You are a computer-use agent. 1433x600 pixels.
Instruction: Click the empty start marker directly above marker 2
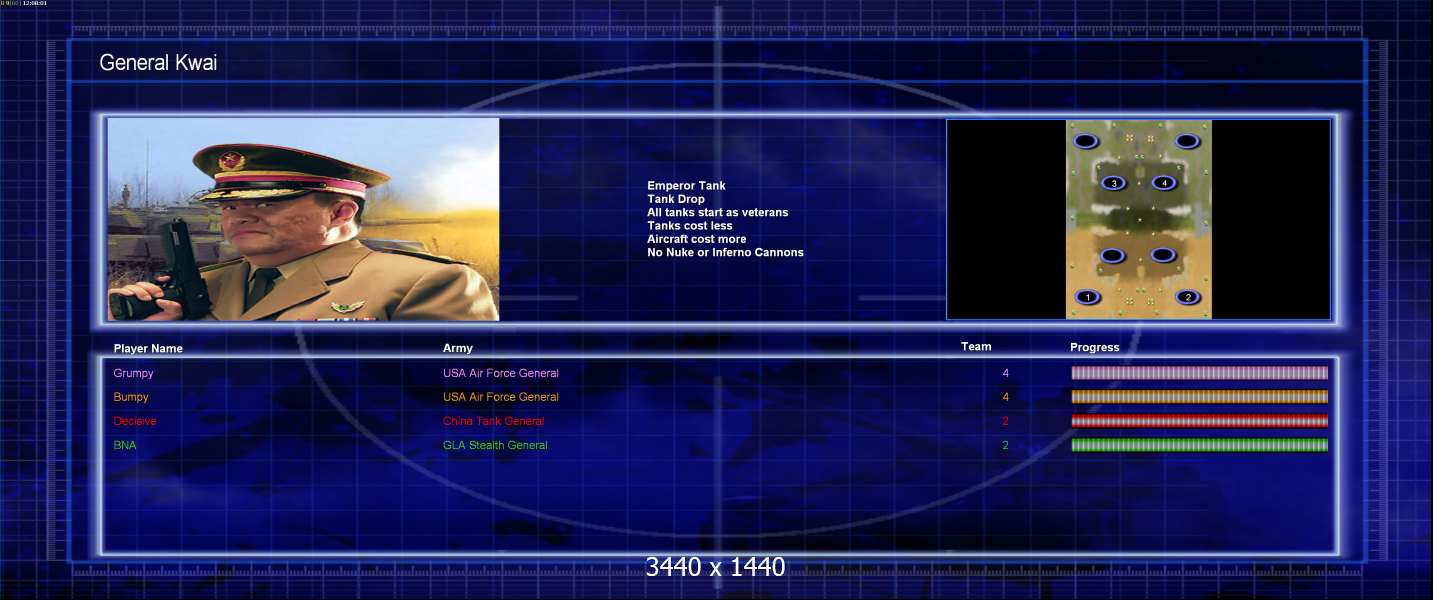(1162, 256)
